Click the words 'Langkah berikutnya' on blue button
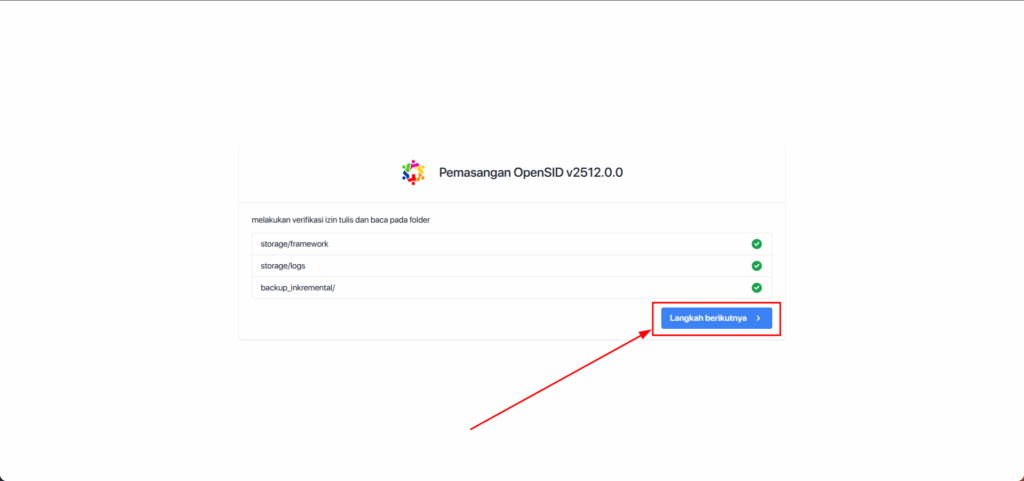The image size is (1024, 481). (708, 318)
